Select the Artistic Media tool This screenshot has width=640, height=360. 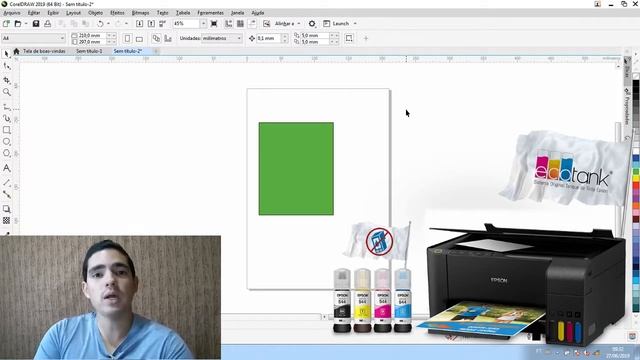coord(7,118)
